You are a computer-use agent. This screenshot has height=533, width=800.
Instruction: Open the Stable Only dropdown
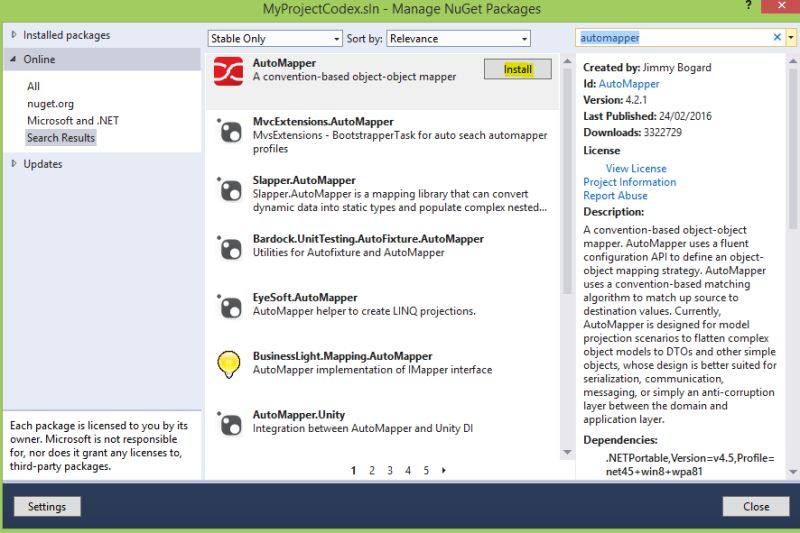275,39
